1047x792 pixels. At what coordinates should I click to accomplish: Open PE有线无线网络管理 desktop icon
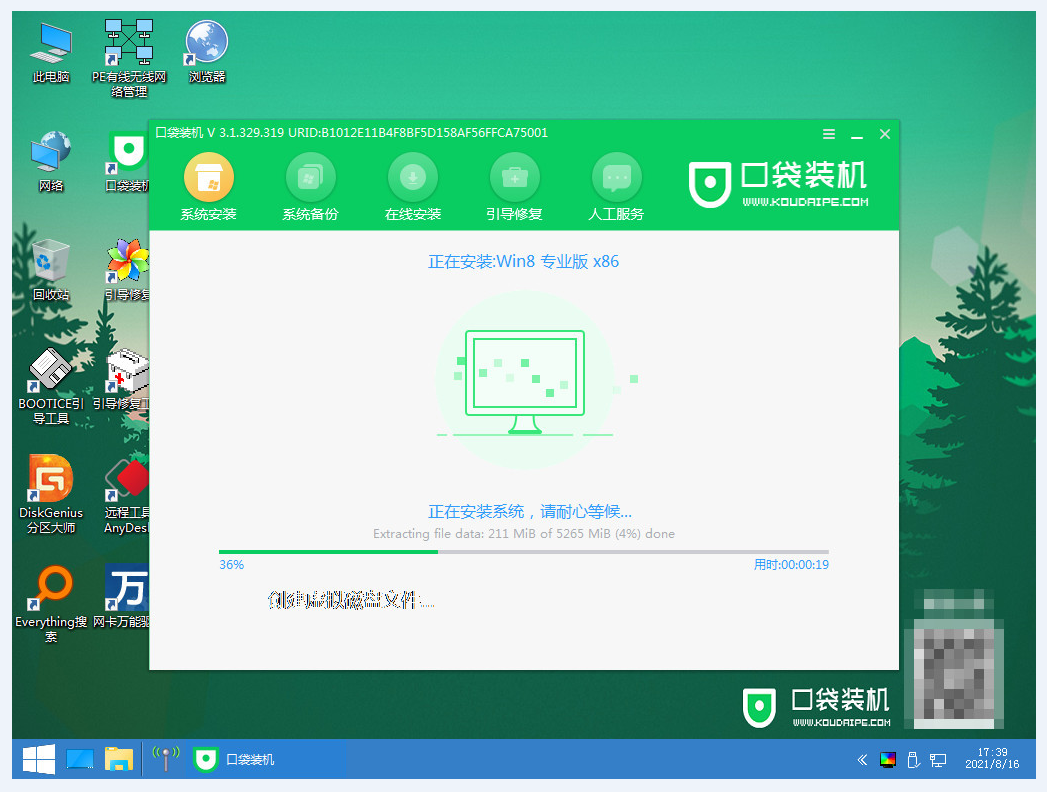click(x=129, y=59)
